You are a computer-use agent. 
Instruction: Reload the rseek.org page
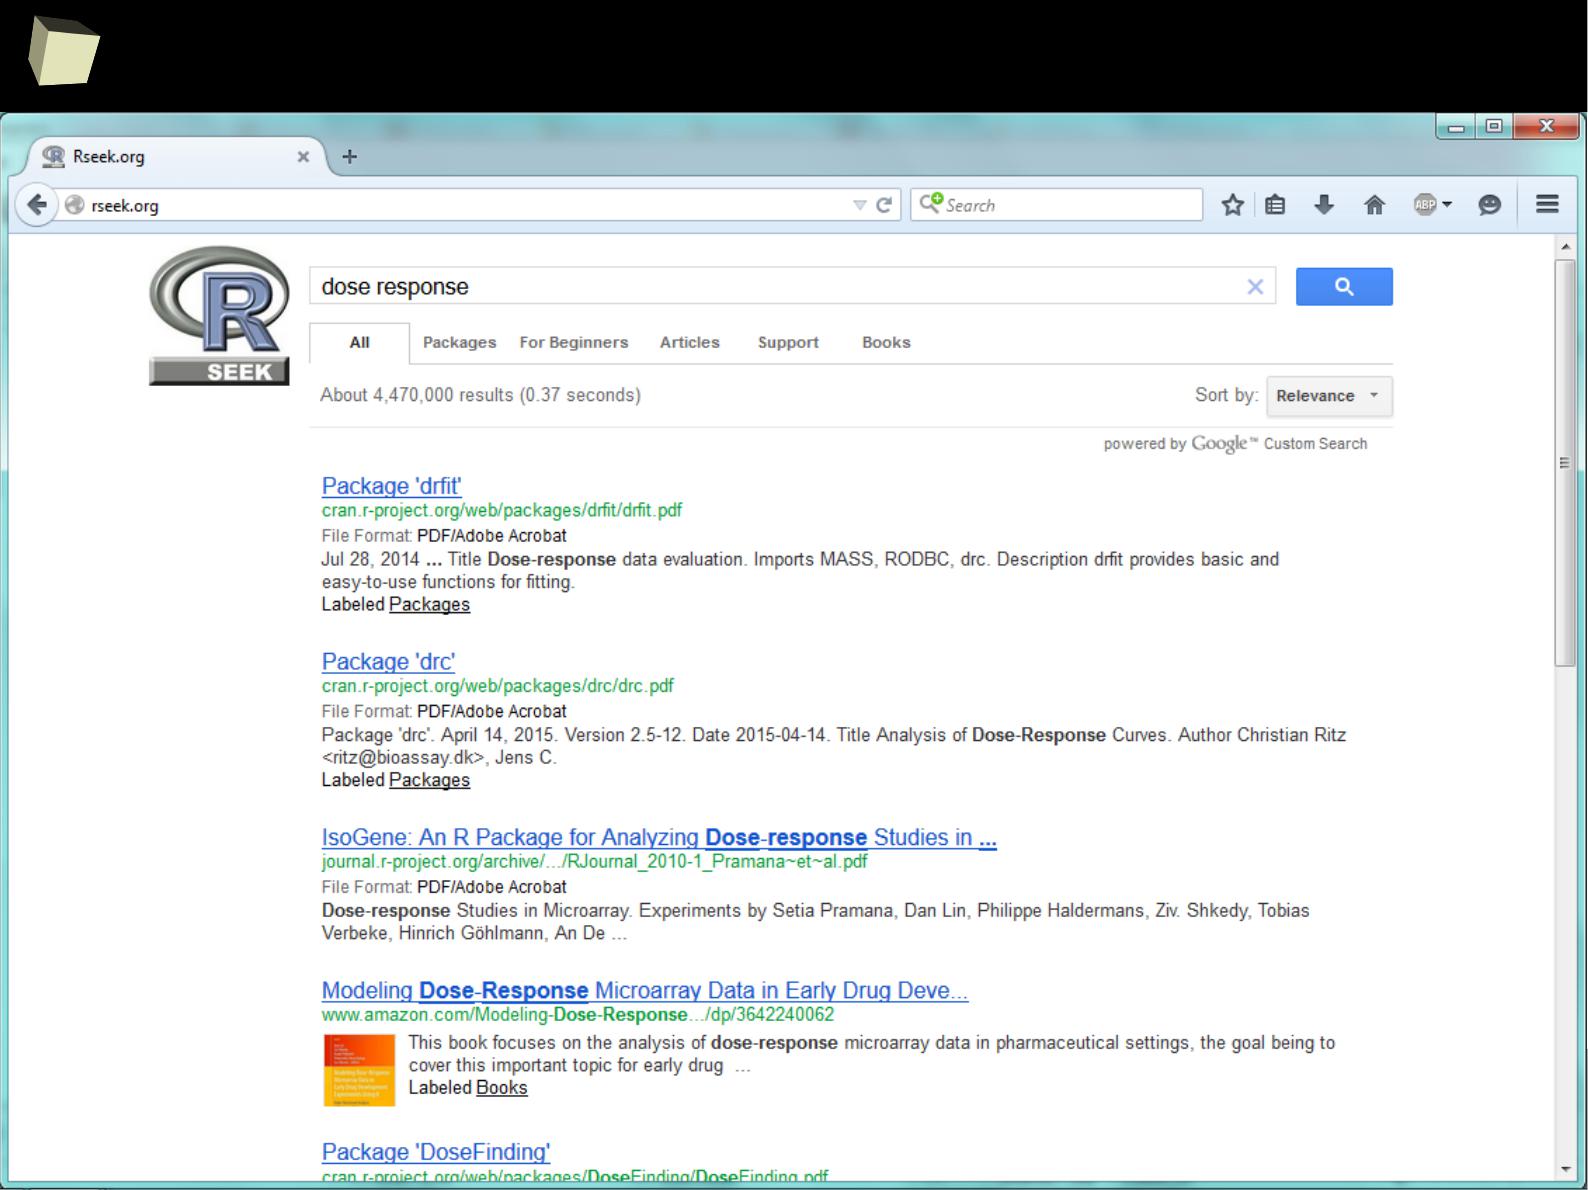884,205
